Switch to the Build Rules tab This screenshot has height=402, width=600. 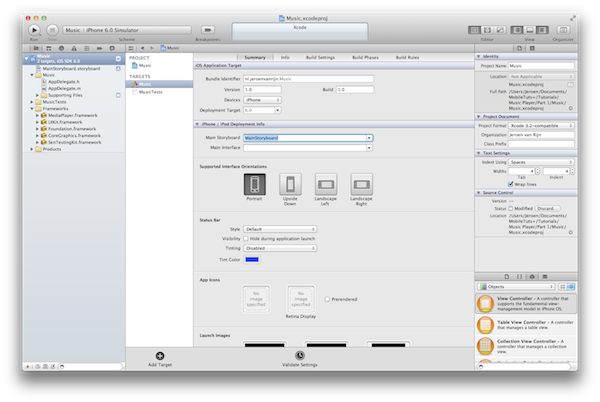pos(407,57)
